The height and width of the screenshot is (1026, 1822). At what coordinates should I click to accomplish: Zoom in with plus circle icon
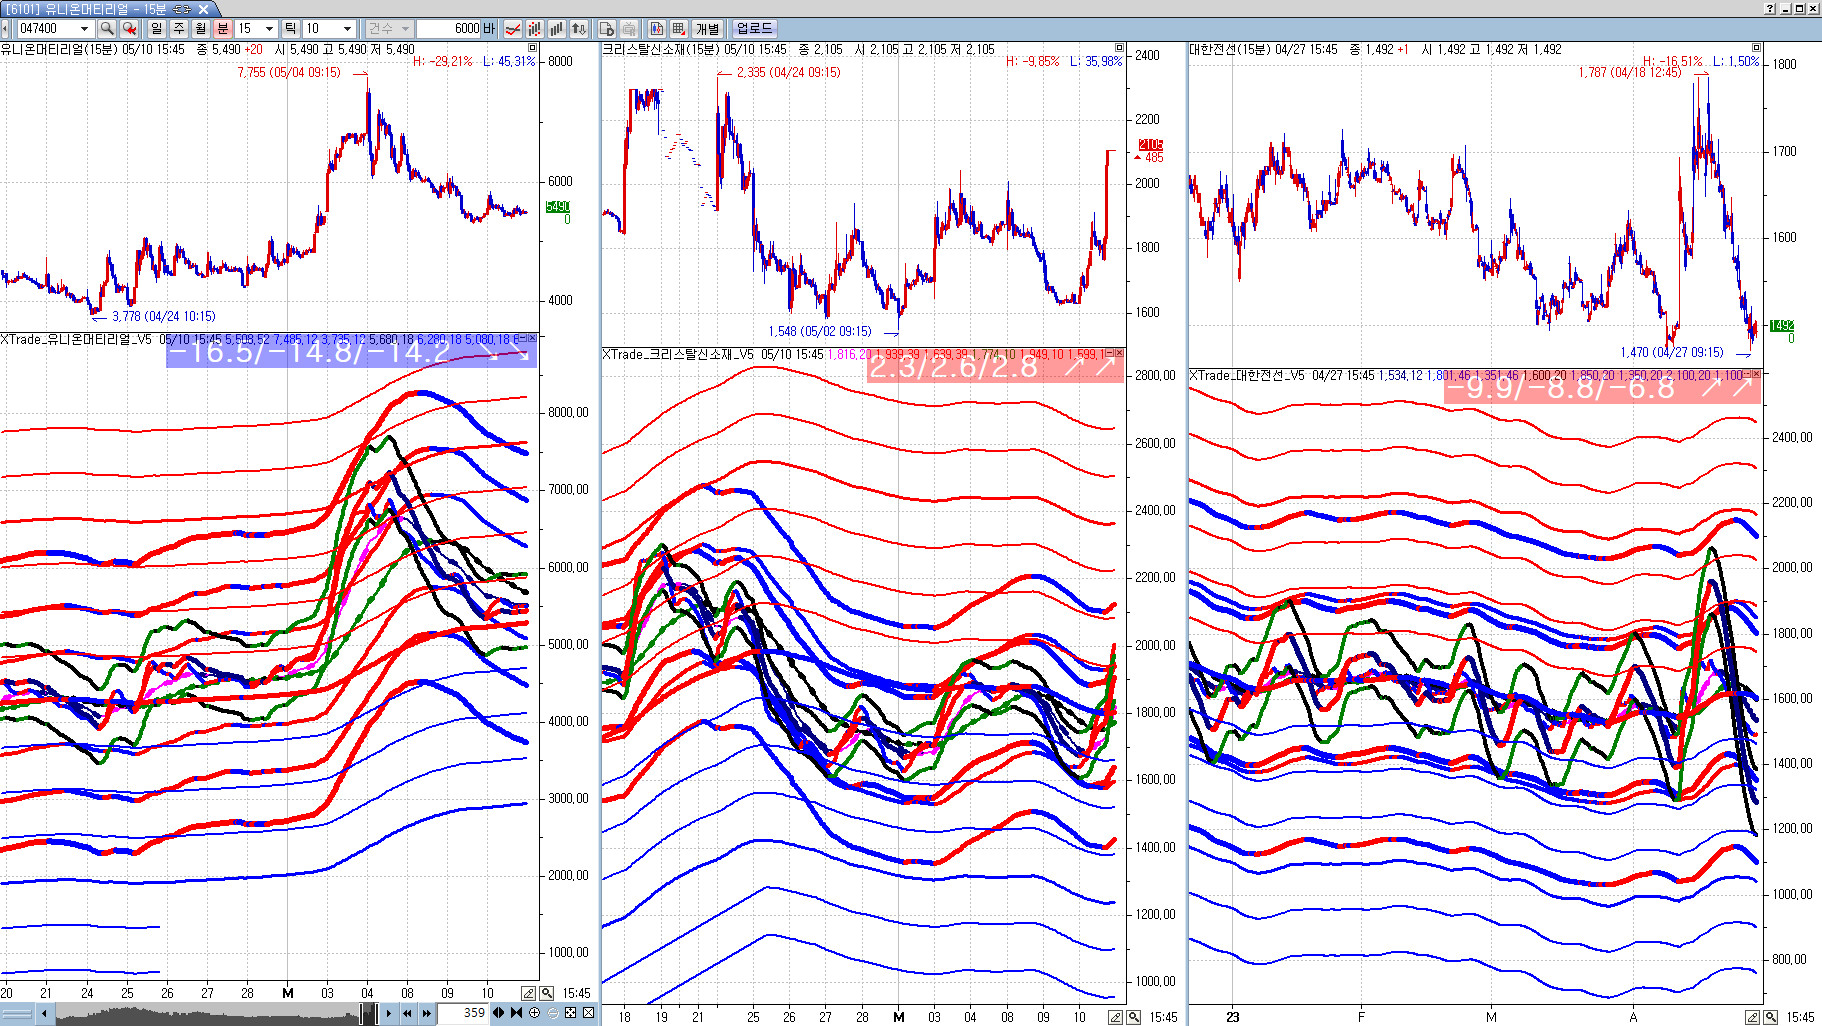pyautogui.click(x=535, y=1013)
